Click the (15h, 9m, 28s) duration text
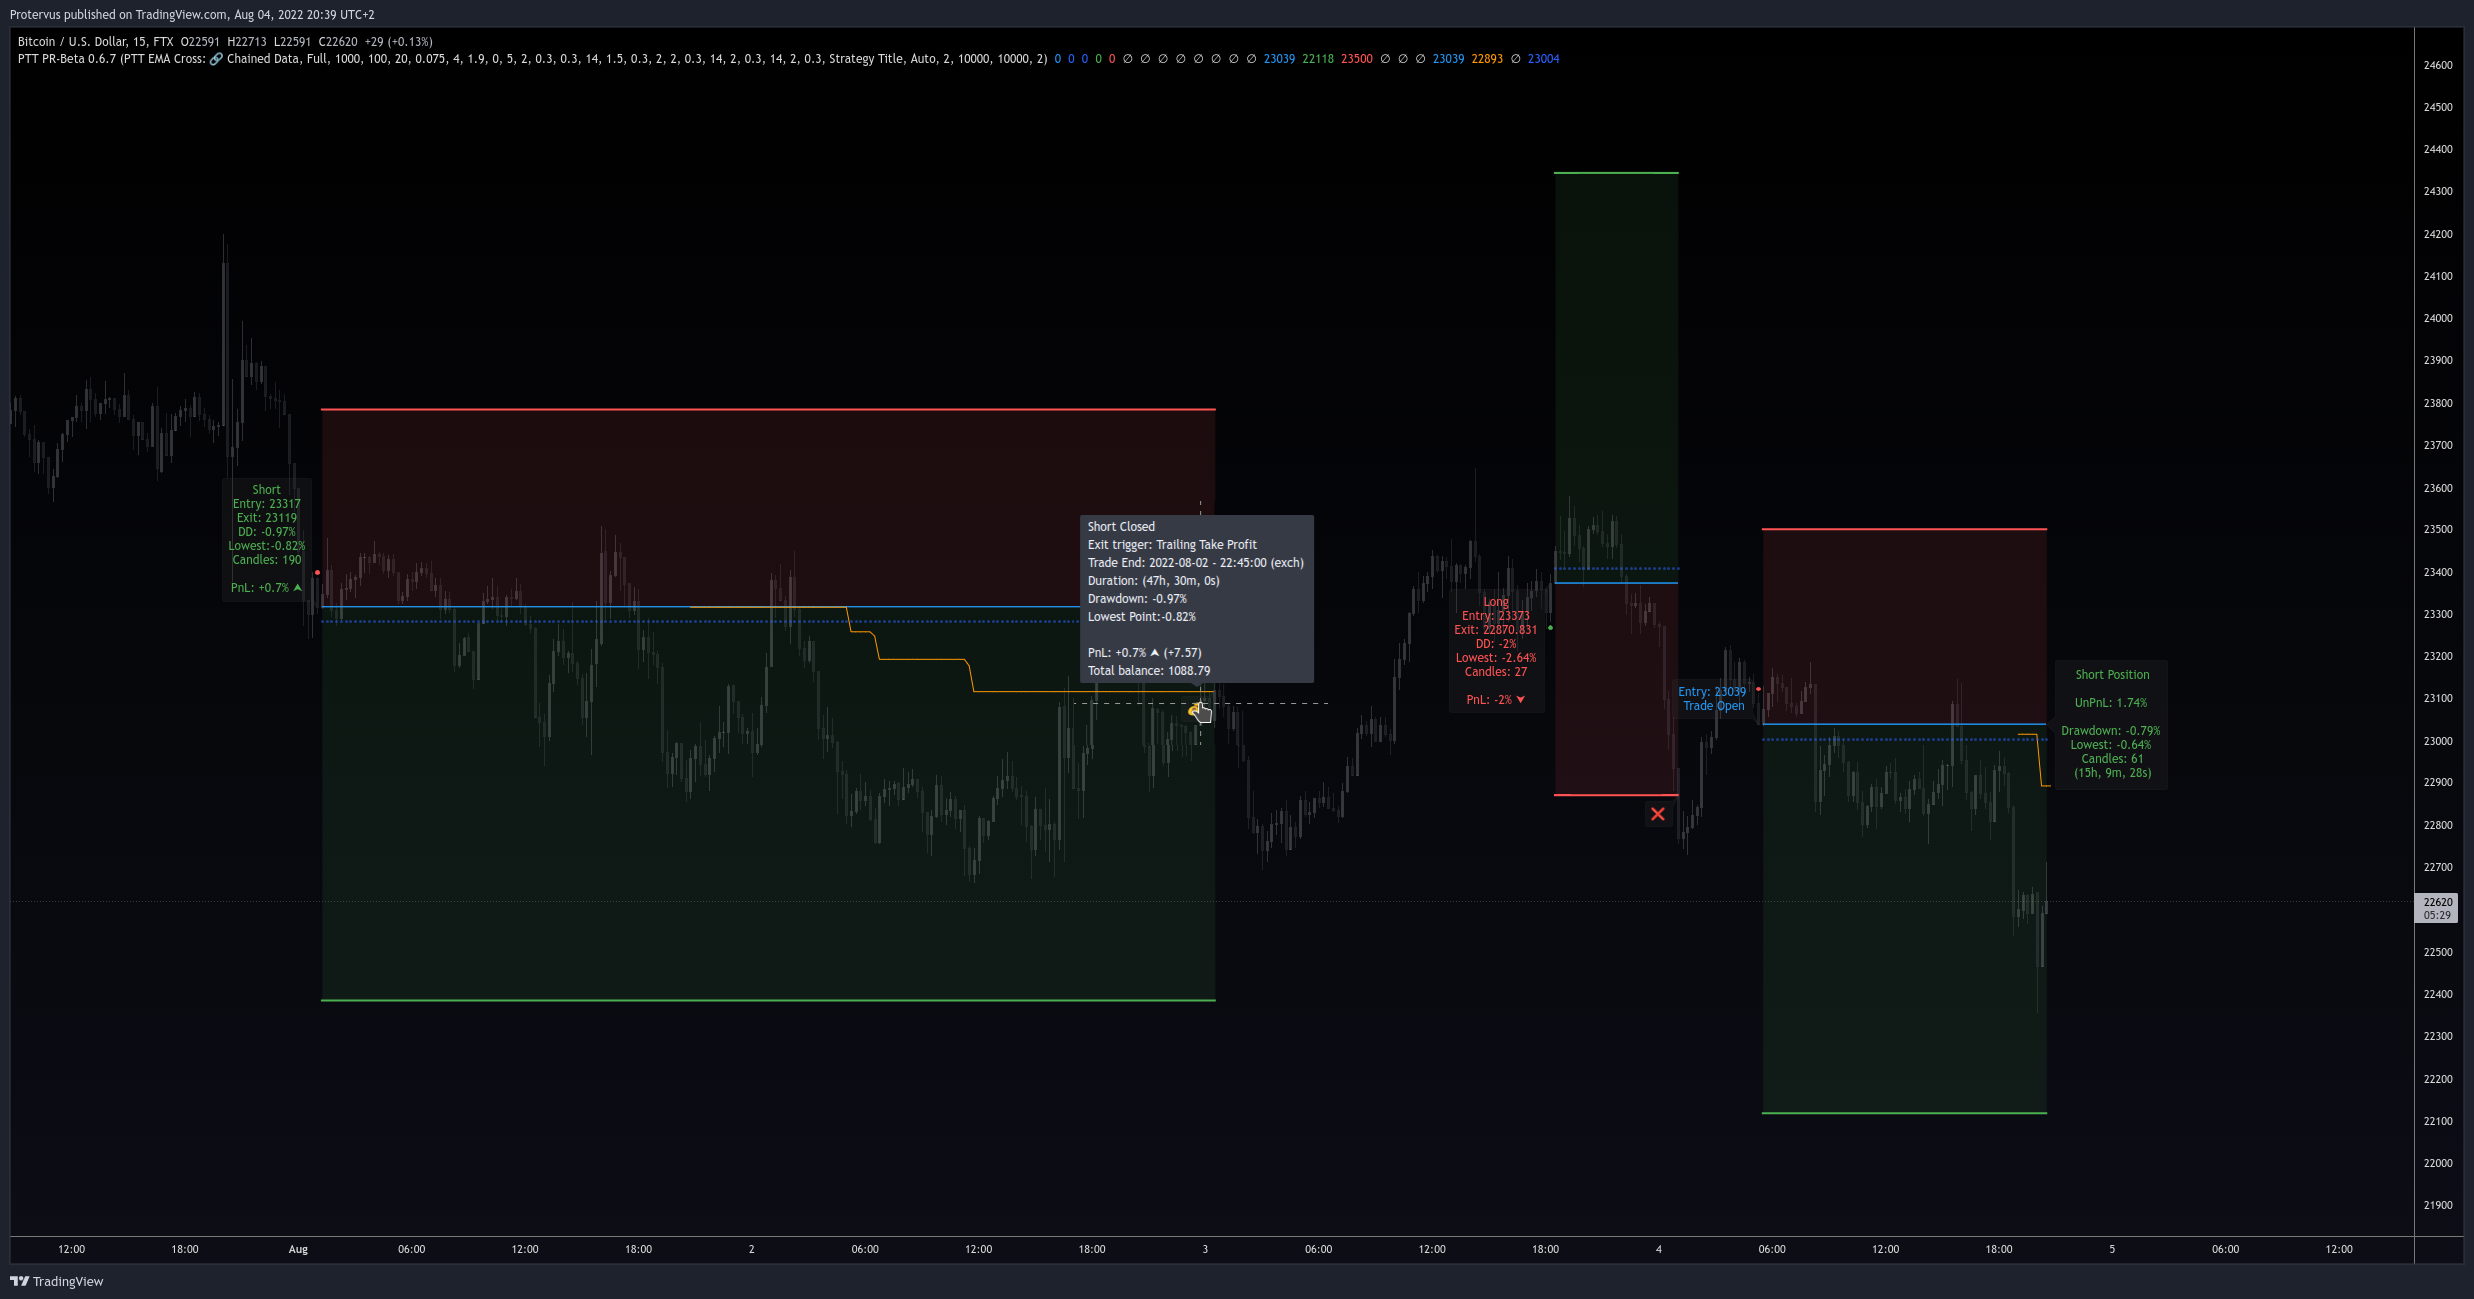 (2112, 773)
